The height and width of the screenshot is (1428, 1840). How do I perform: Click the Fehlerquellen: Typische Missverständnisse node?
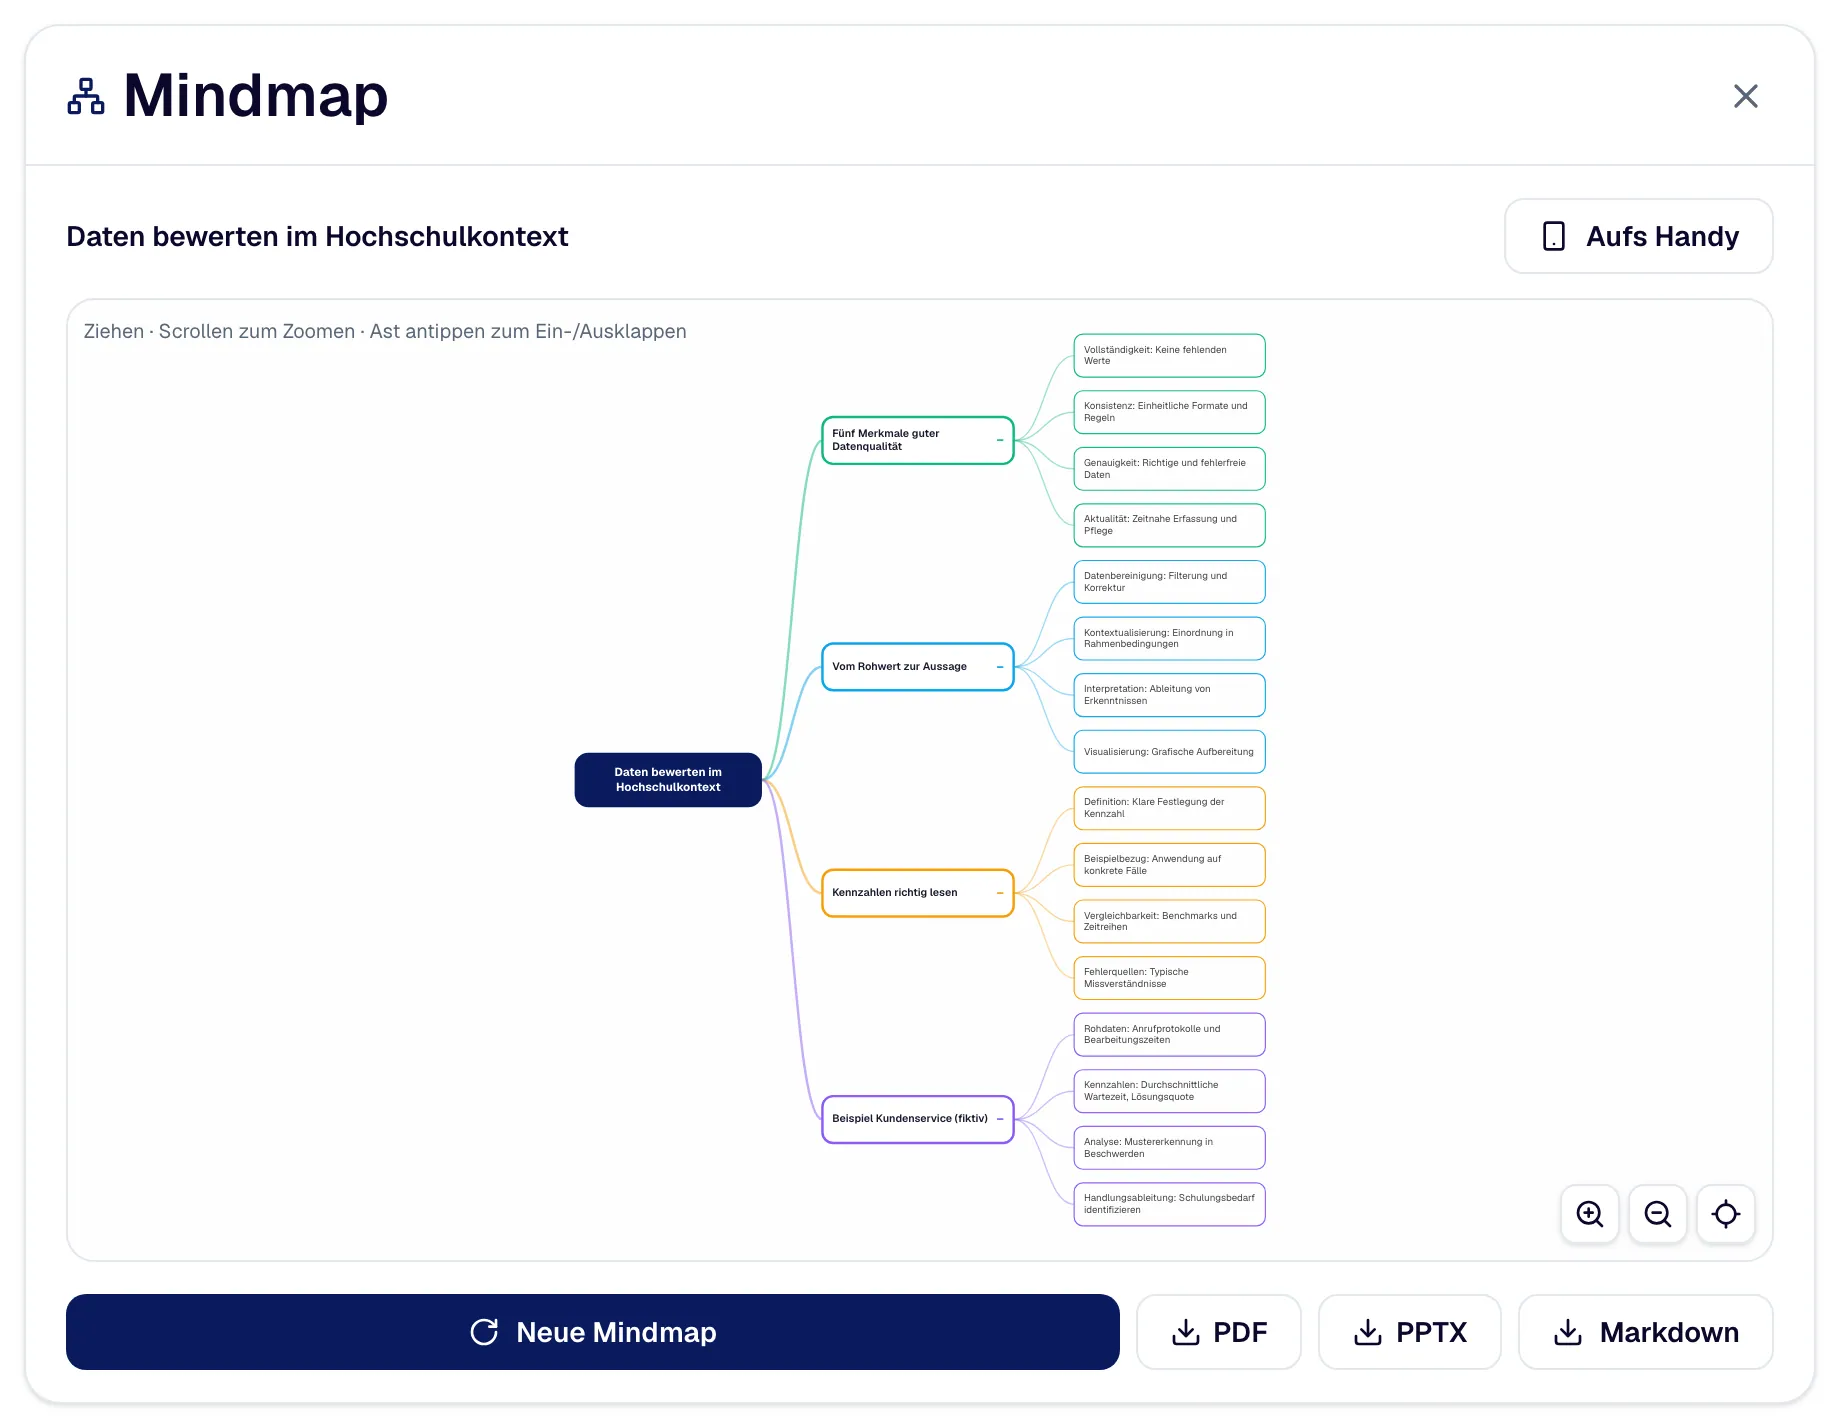1169,978
